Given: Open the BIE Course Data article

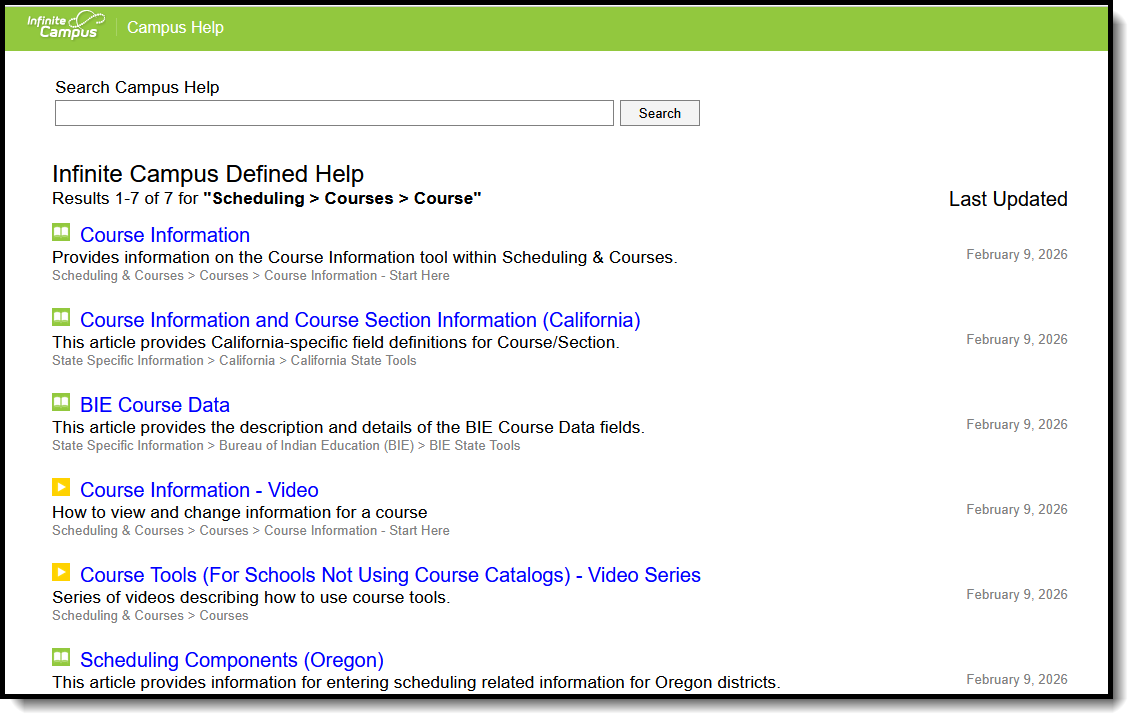Looking at the screenshot, I should pyautogui.click(x=155, y=405).
